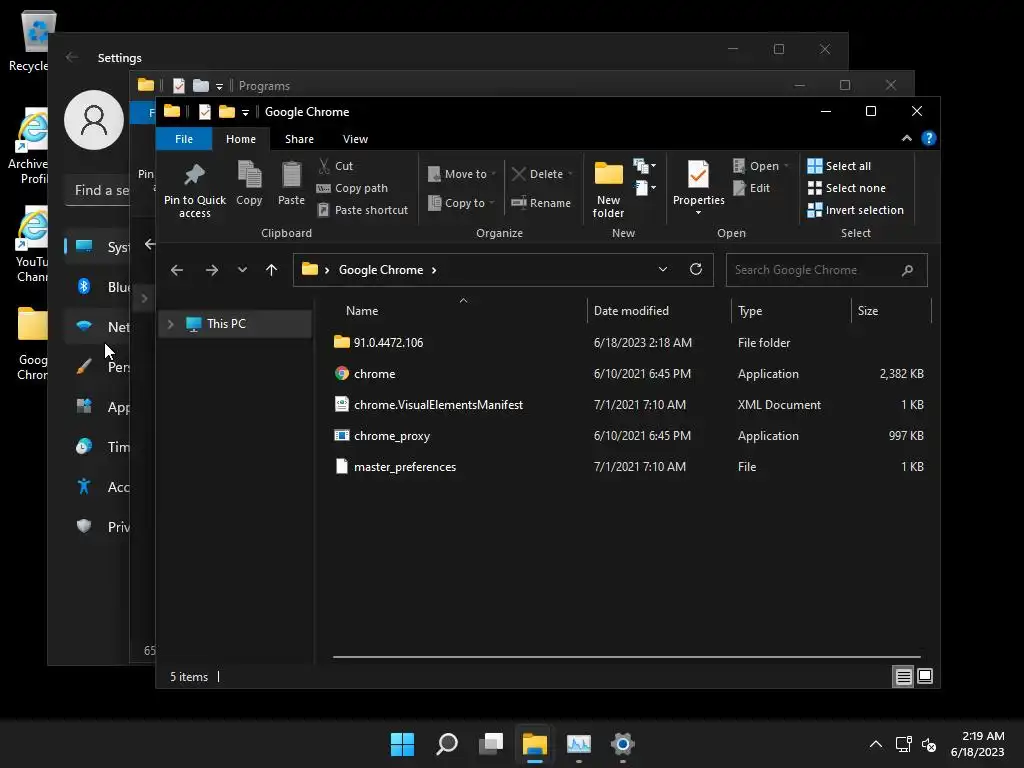Viewport: 1024px width, 768px height.
Task: Open the New item dropdown icon
Action: 645,166
